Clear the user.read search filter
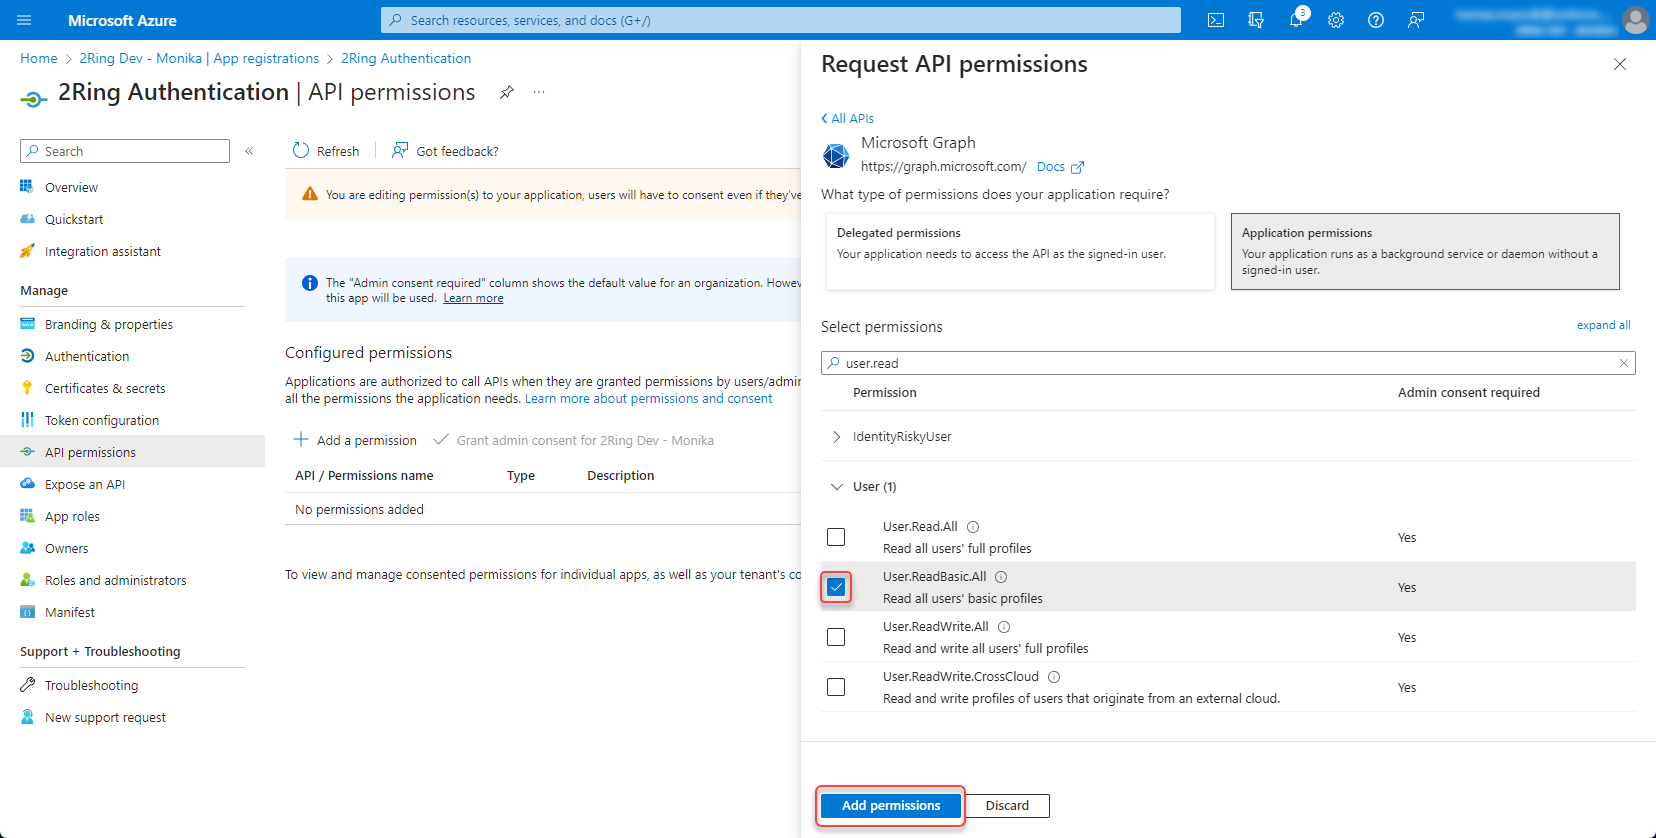This screenshot has width=1656, height=838. click(x=1623, y=363)
